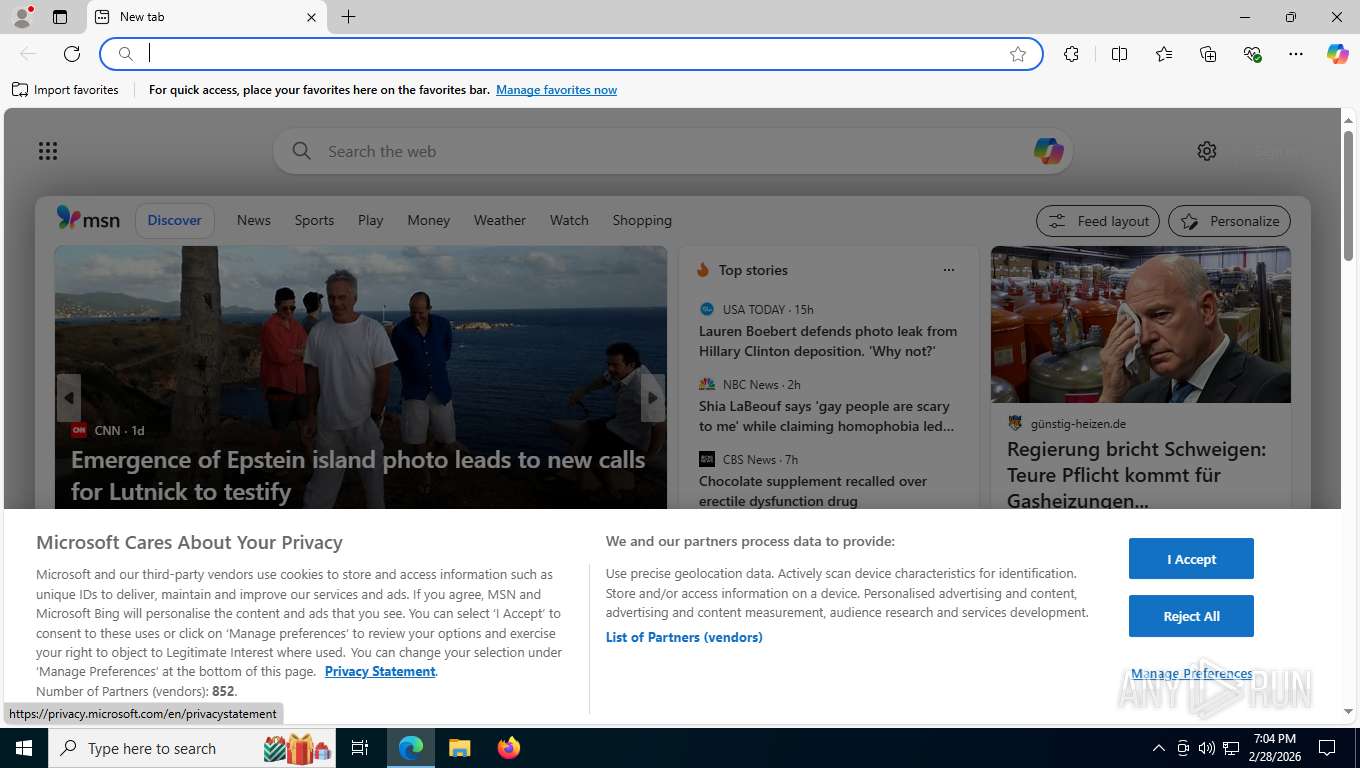This screenshot has width=1360, height=768.
Task: Toggle Split screen view
Action: [1119, 54]
